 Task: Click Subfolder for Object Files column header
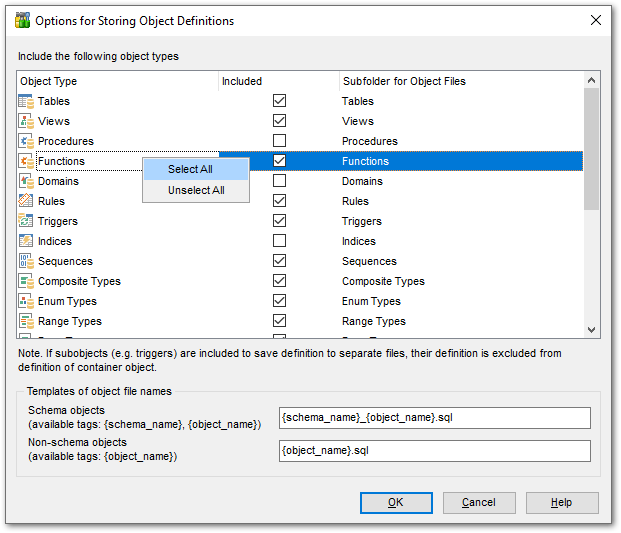[461, 81]
